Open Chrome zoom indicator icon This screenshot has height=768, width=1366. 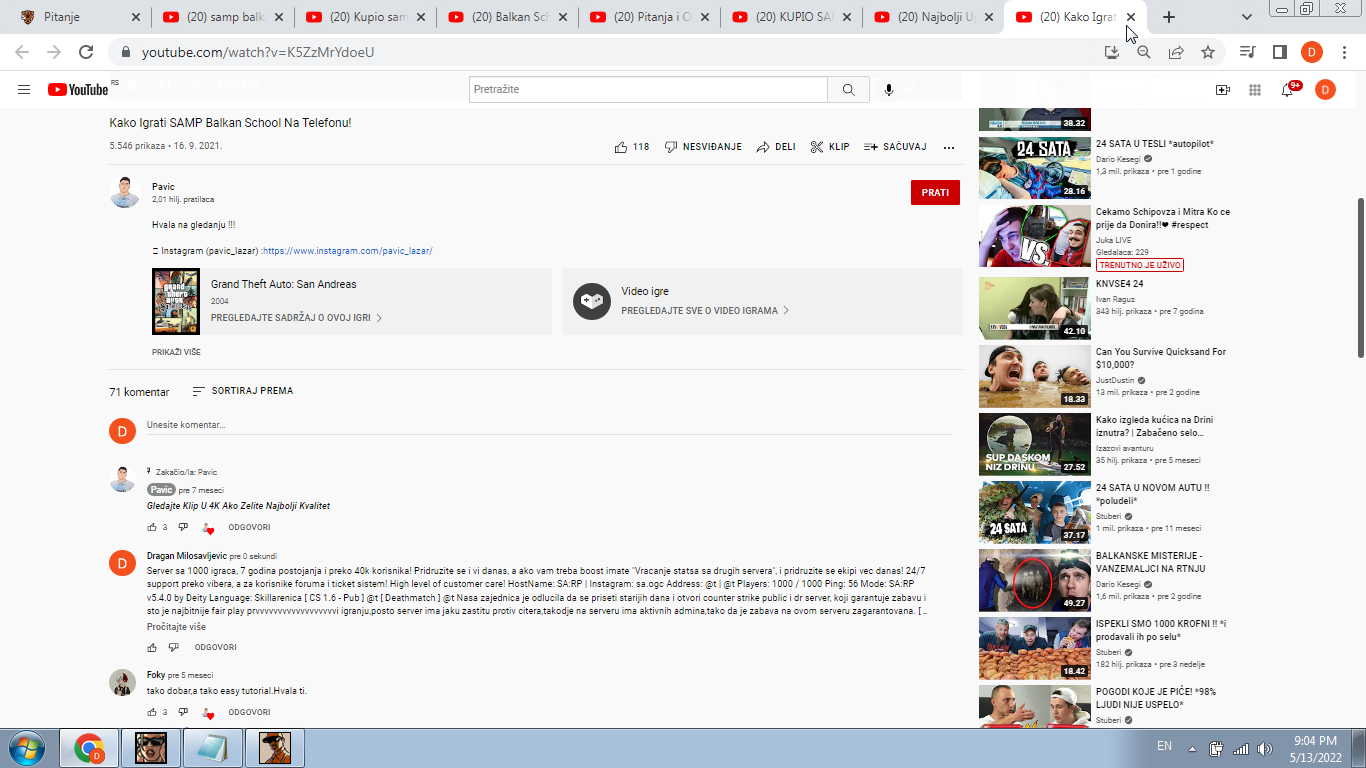click(x=1143, y=52)
